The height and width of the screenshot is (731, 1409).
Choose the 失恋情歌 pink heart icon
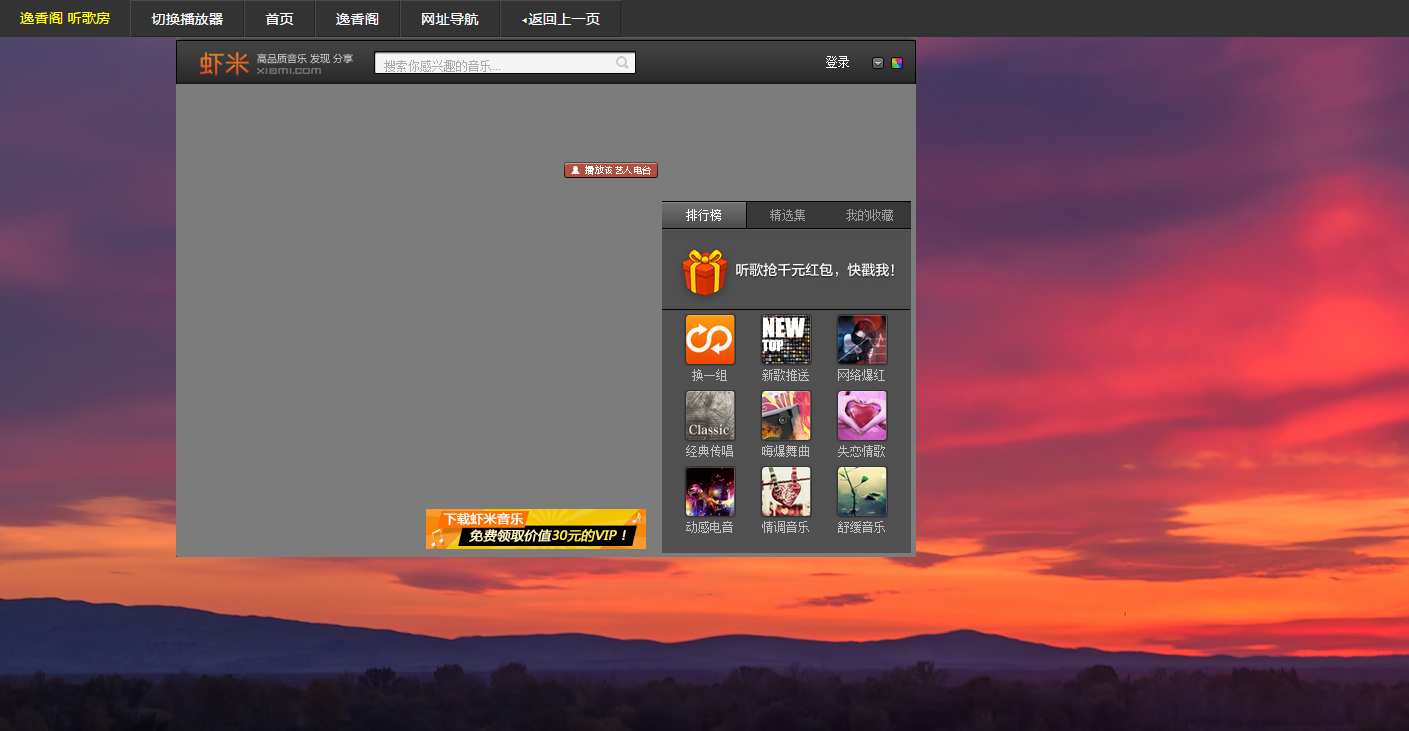pos(861,415)
